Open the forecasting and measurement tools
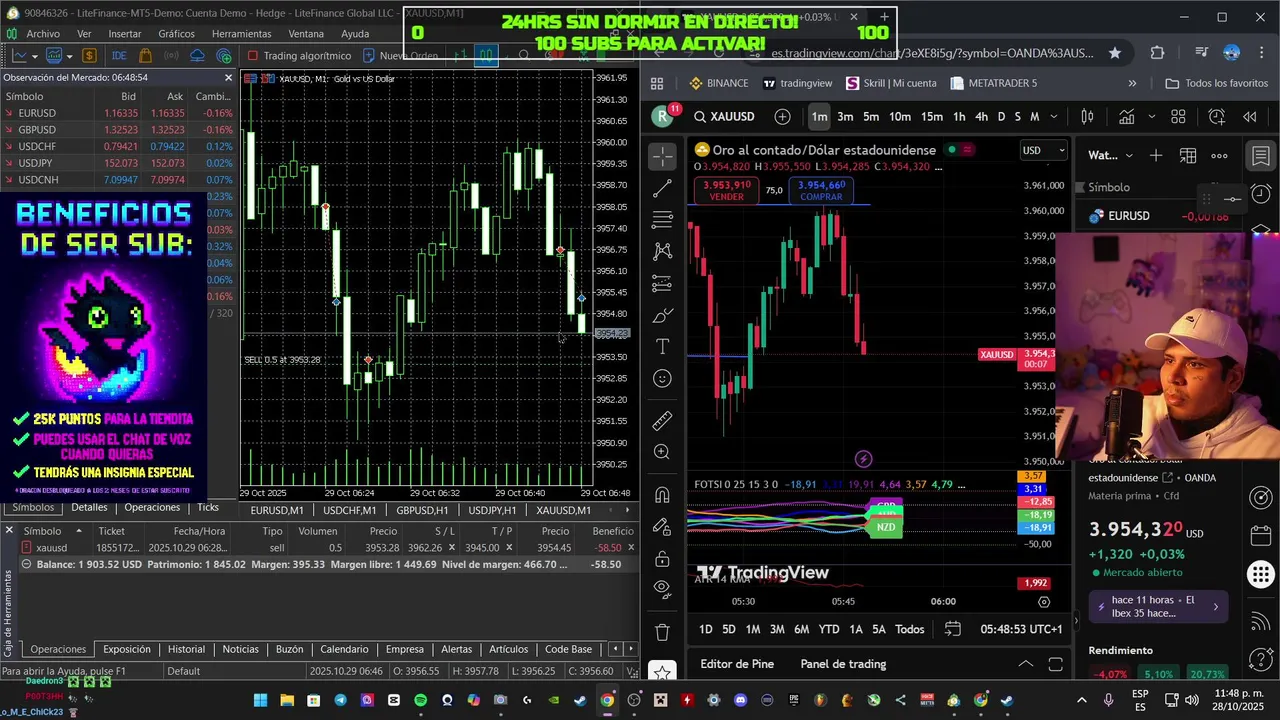The image size is (1280, 720). click(x=662, y=284)
